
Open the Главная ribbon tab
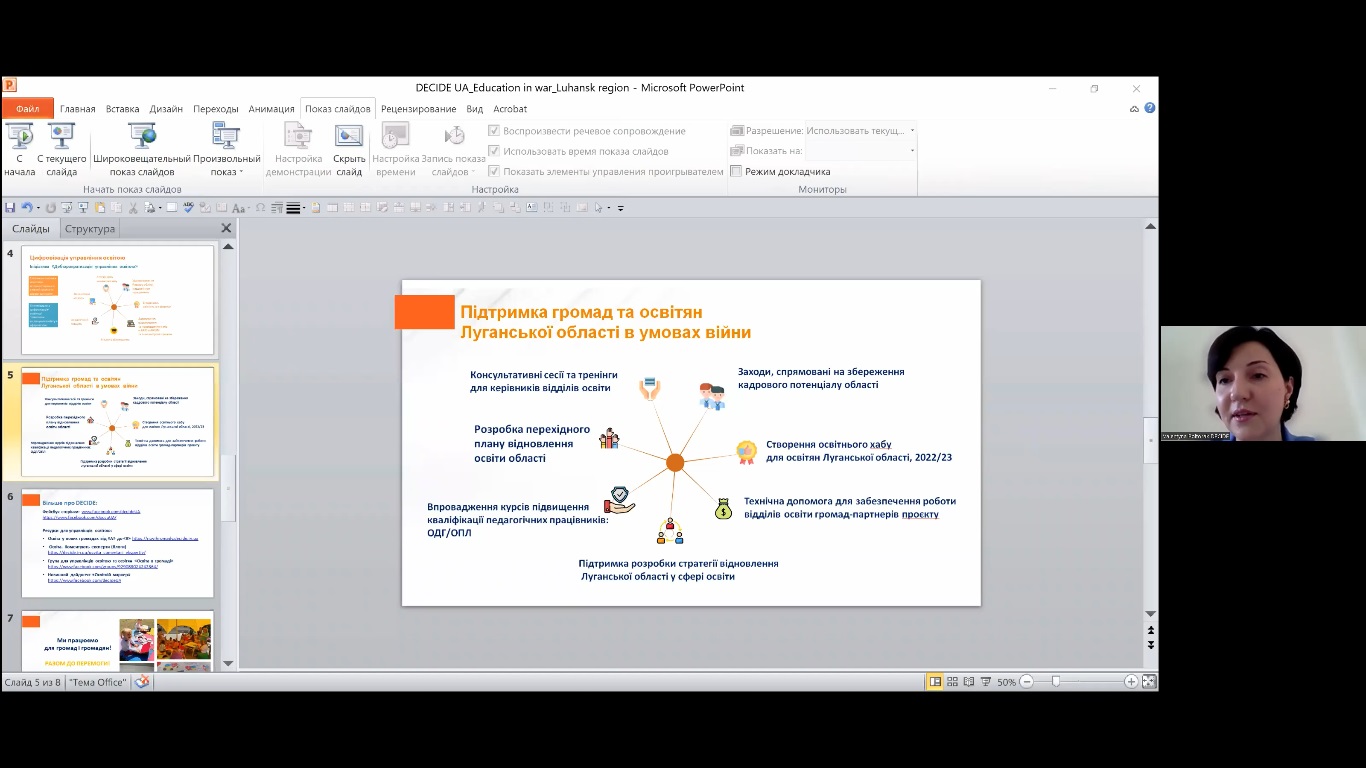pos(77,109)
